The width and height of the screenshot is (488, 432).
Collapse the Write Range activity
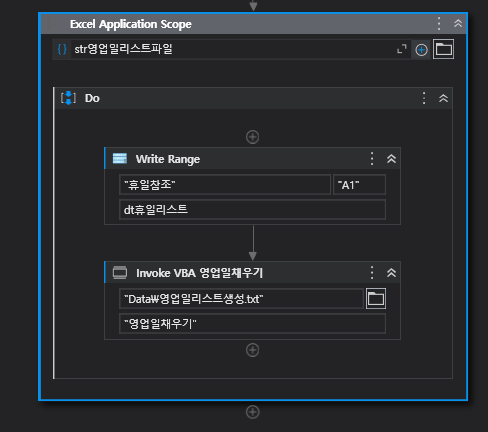(x=391, y=159)
